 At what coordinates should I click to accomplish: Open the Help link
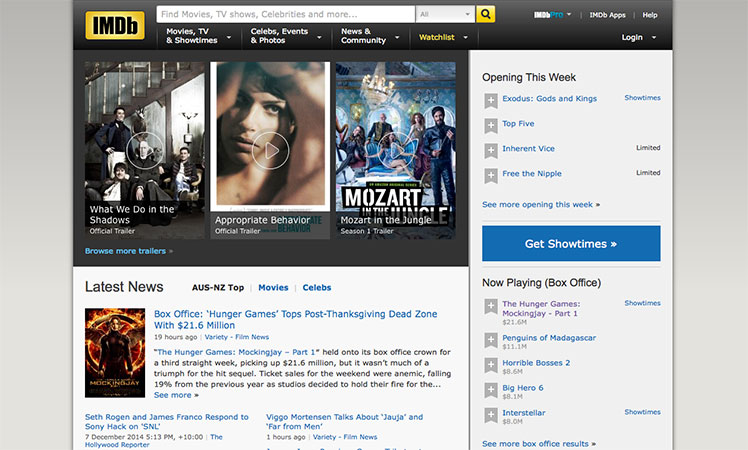[650, 15]
